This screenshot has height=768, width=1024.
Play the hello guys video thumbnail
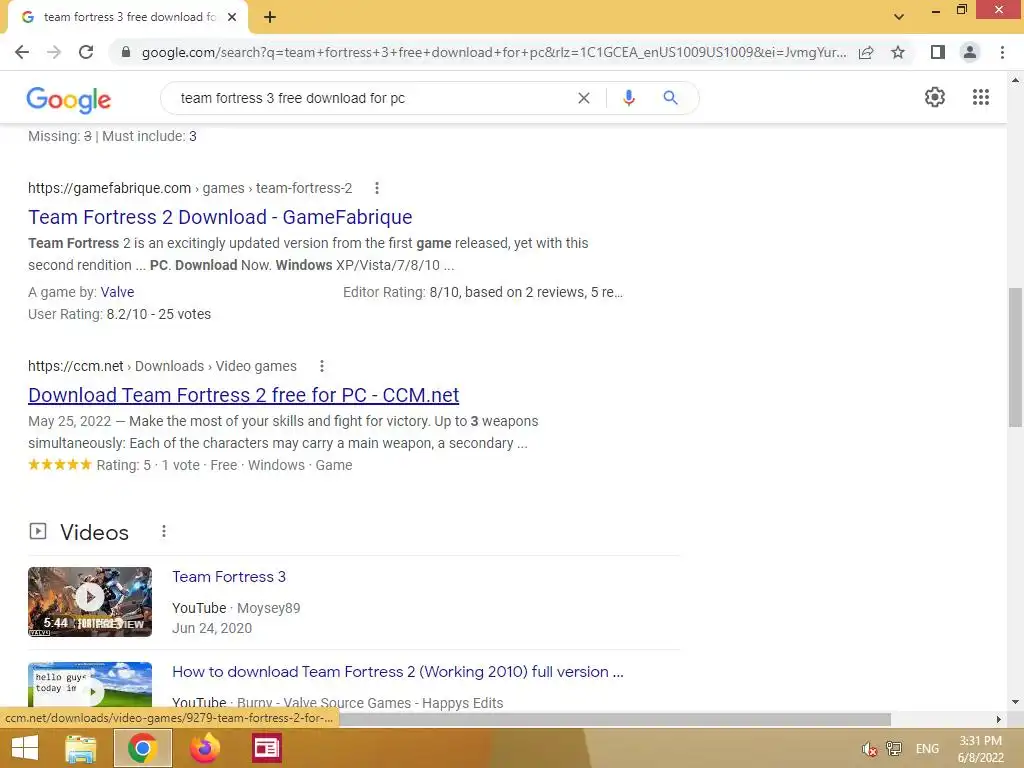click(x=90, y=684)
